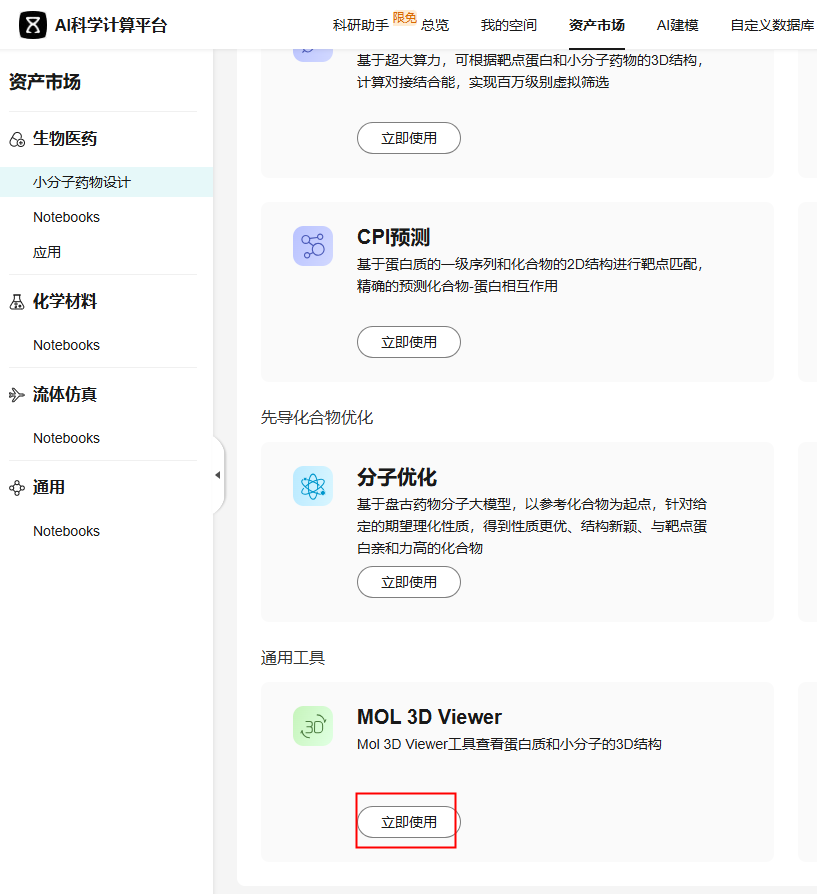Select 小分子药物设计 in sidebar
The height and width of the screenshot is (894, 817).
point(82,182)
